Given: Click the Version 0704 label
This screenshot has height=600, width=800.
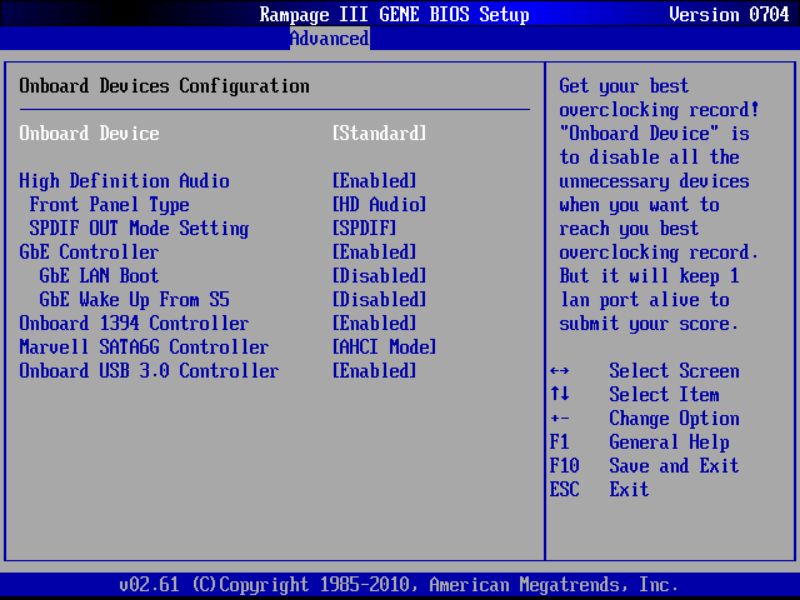Looking at the screenshot, I should point(729,14).
